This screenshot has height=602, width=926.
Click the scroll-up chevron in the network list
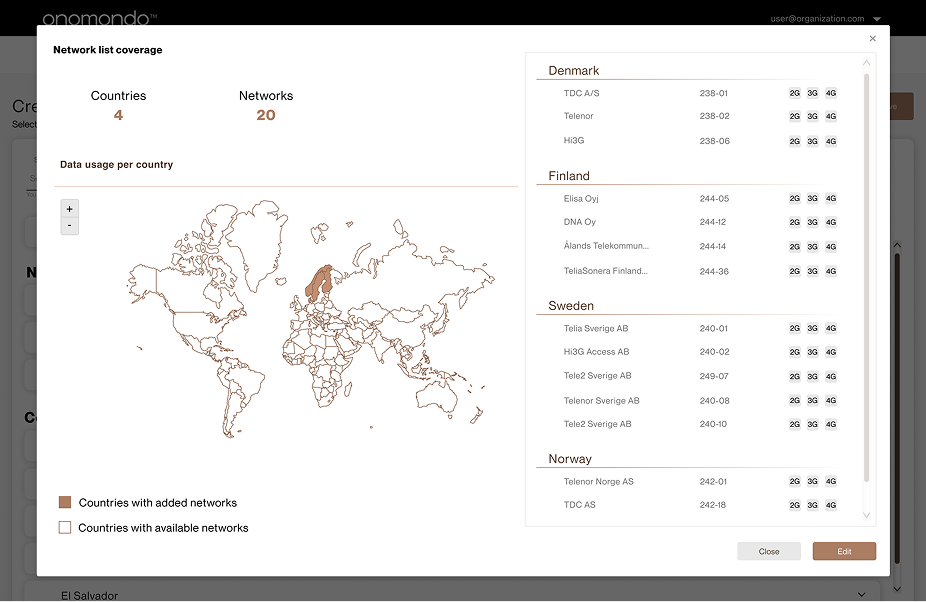pos(865,60)
